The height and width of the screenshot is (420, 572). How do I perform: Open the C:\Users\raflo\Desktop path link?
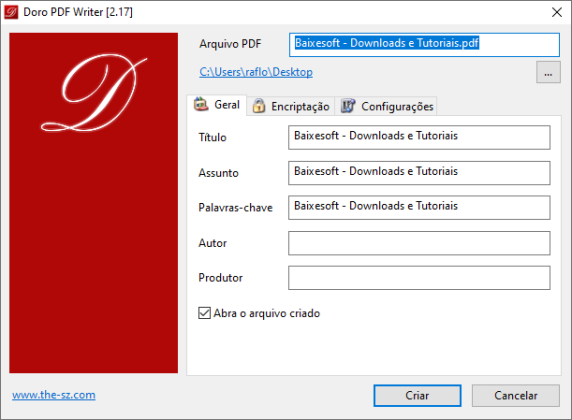[256, 72]
